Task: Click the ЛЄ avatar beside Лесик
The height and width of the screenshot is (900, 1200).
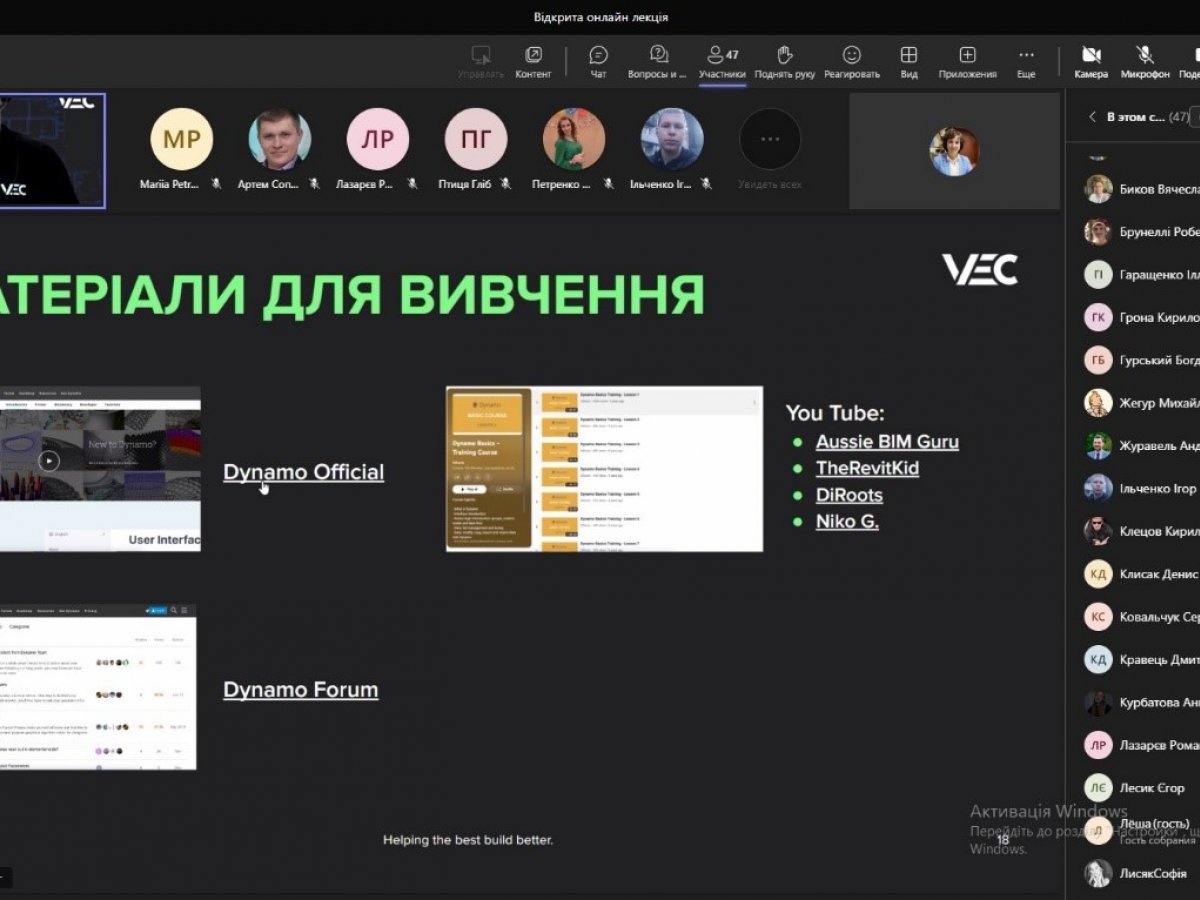Action: click(1098, 788)
